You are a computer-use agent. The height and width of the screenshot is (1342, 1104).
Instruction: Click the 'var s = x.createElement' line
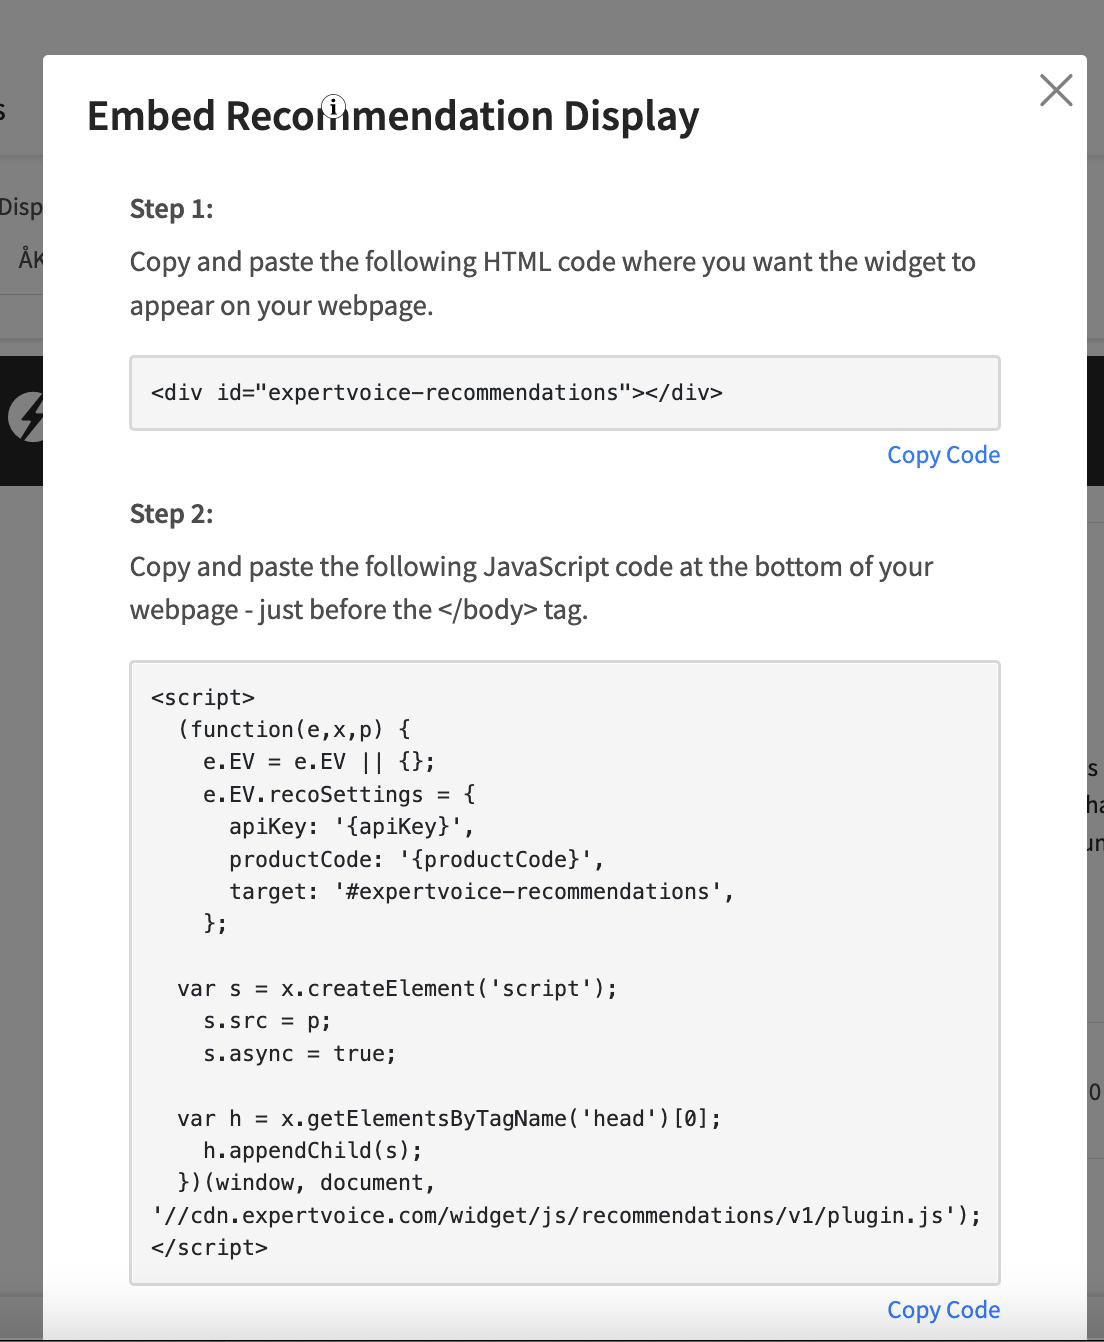(397, 989)
